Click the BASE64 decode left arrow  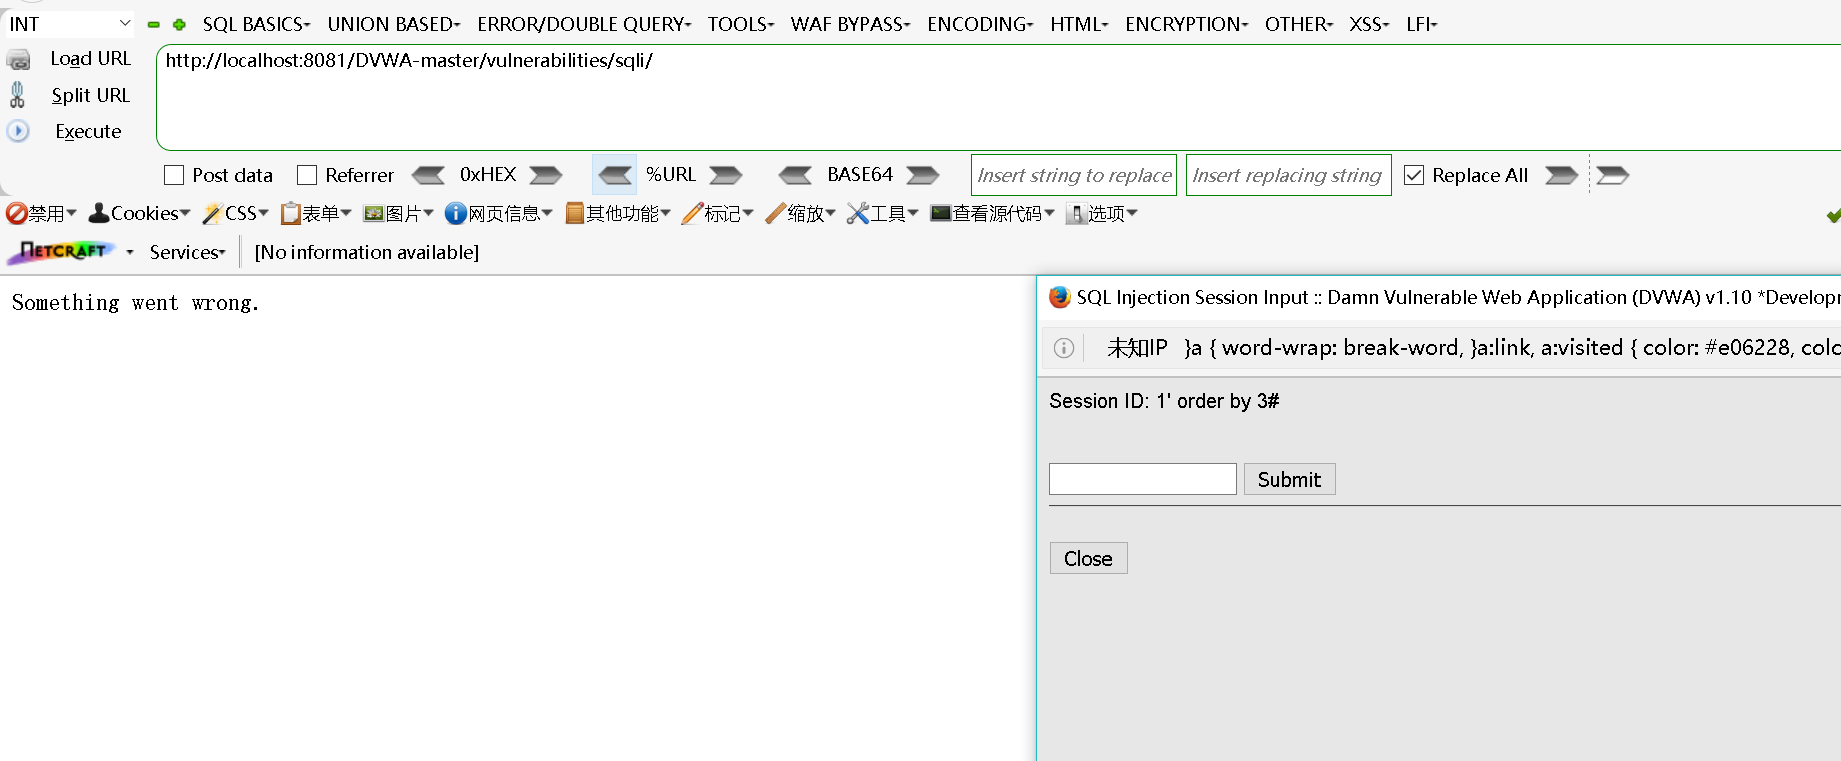(796, 175)
